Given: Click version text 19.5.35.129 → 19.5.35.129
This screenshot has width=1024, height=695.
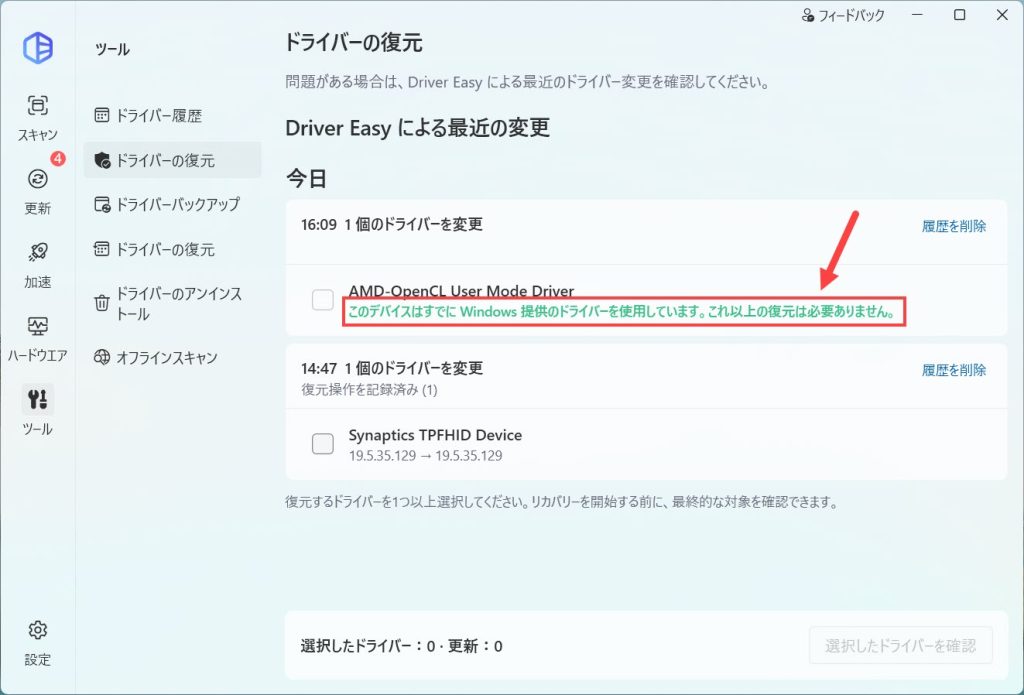Looking at the screenshot, I should (425, 456).
